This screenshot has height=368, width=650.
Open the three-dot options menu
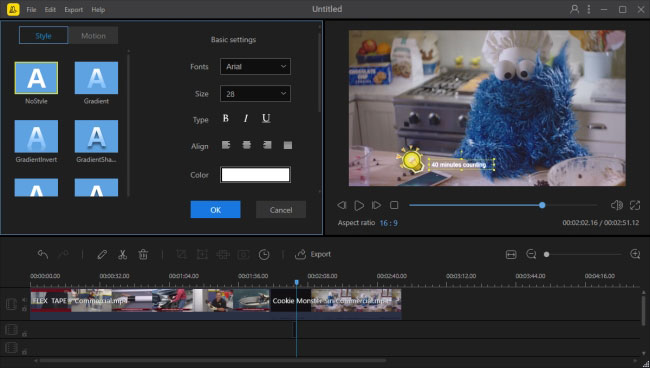coord(589,9)
